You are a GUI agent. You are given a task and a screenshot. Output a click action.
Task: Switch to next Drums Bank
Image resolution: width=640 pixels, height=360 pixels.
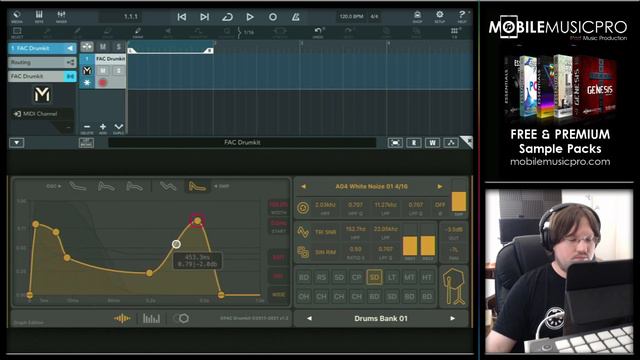(452, 318)
